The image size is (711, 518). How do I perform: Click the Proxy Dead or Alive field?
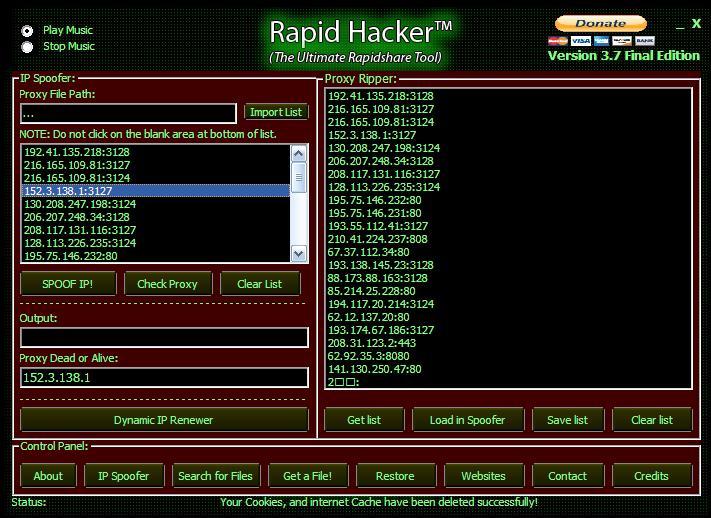click(x=164, y=377)
